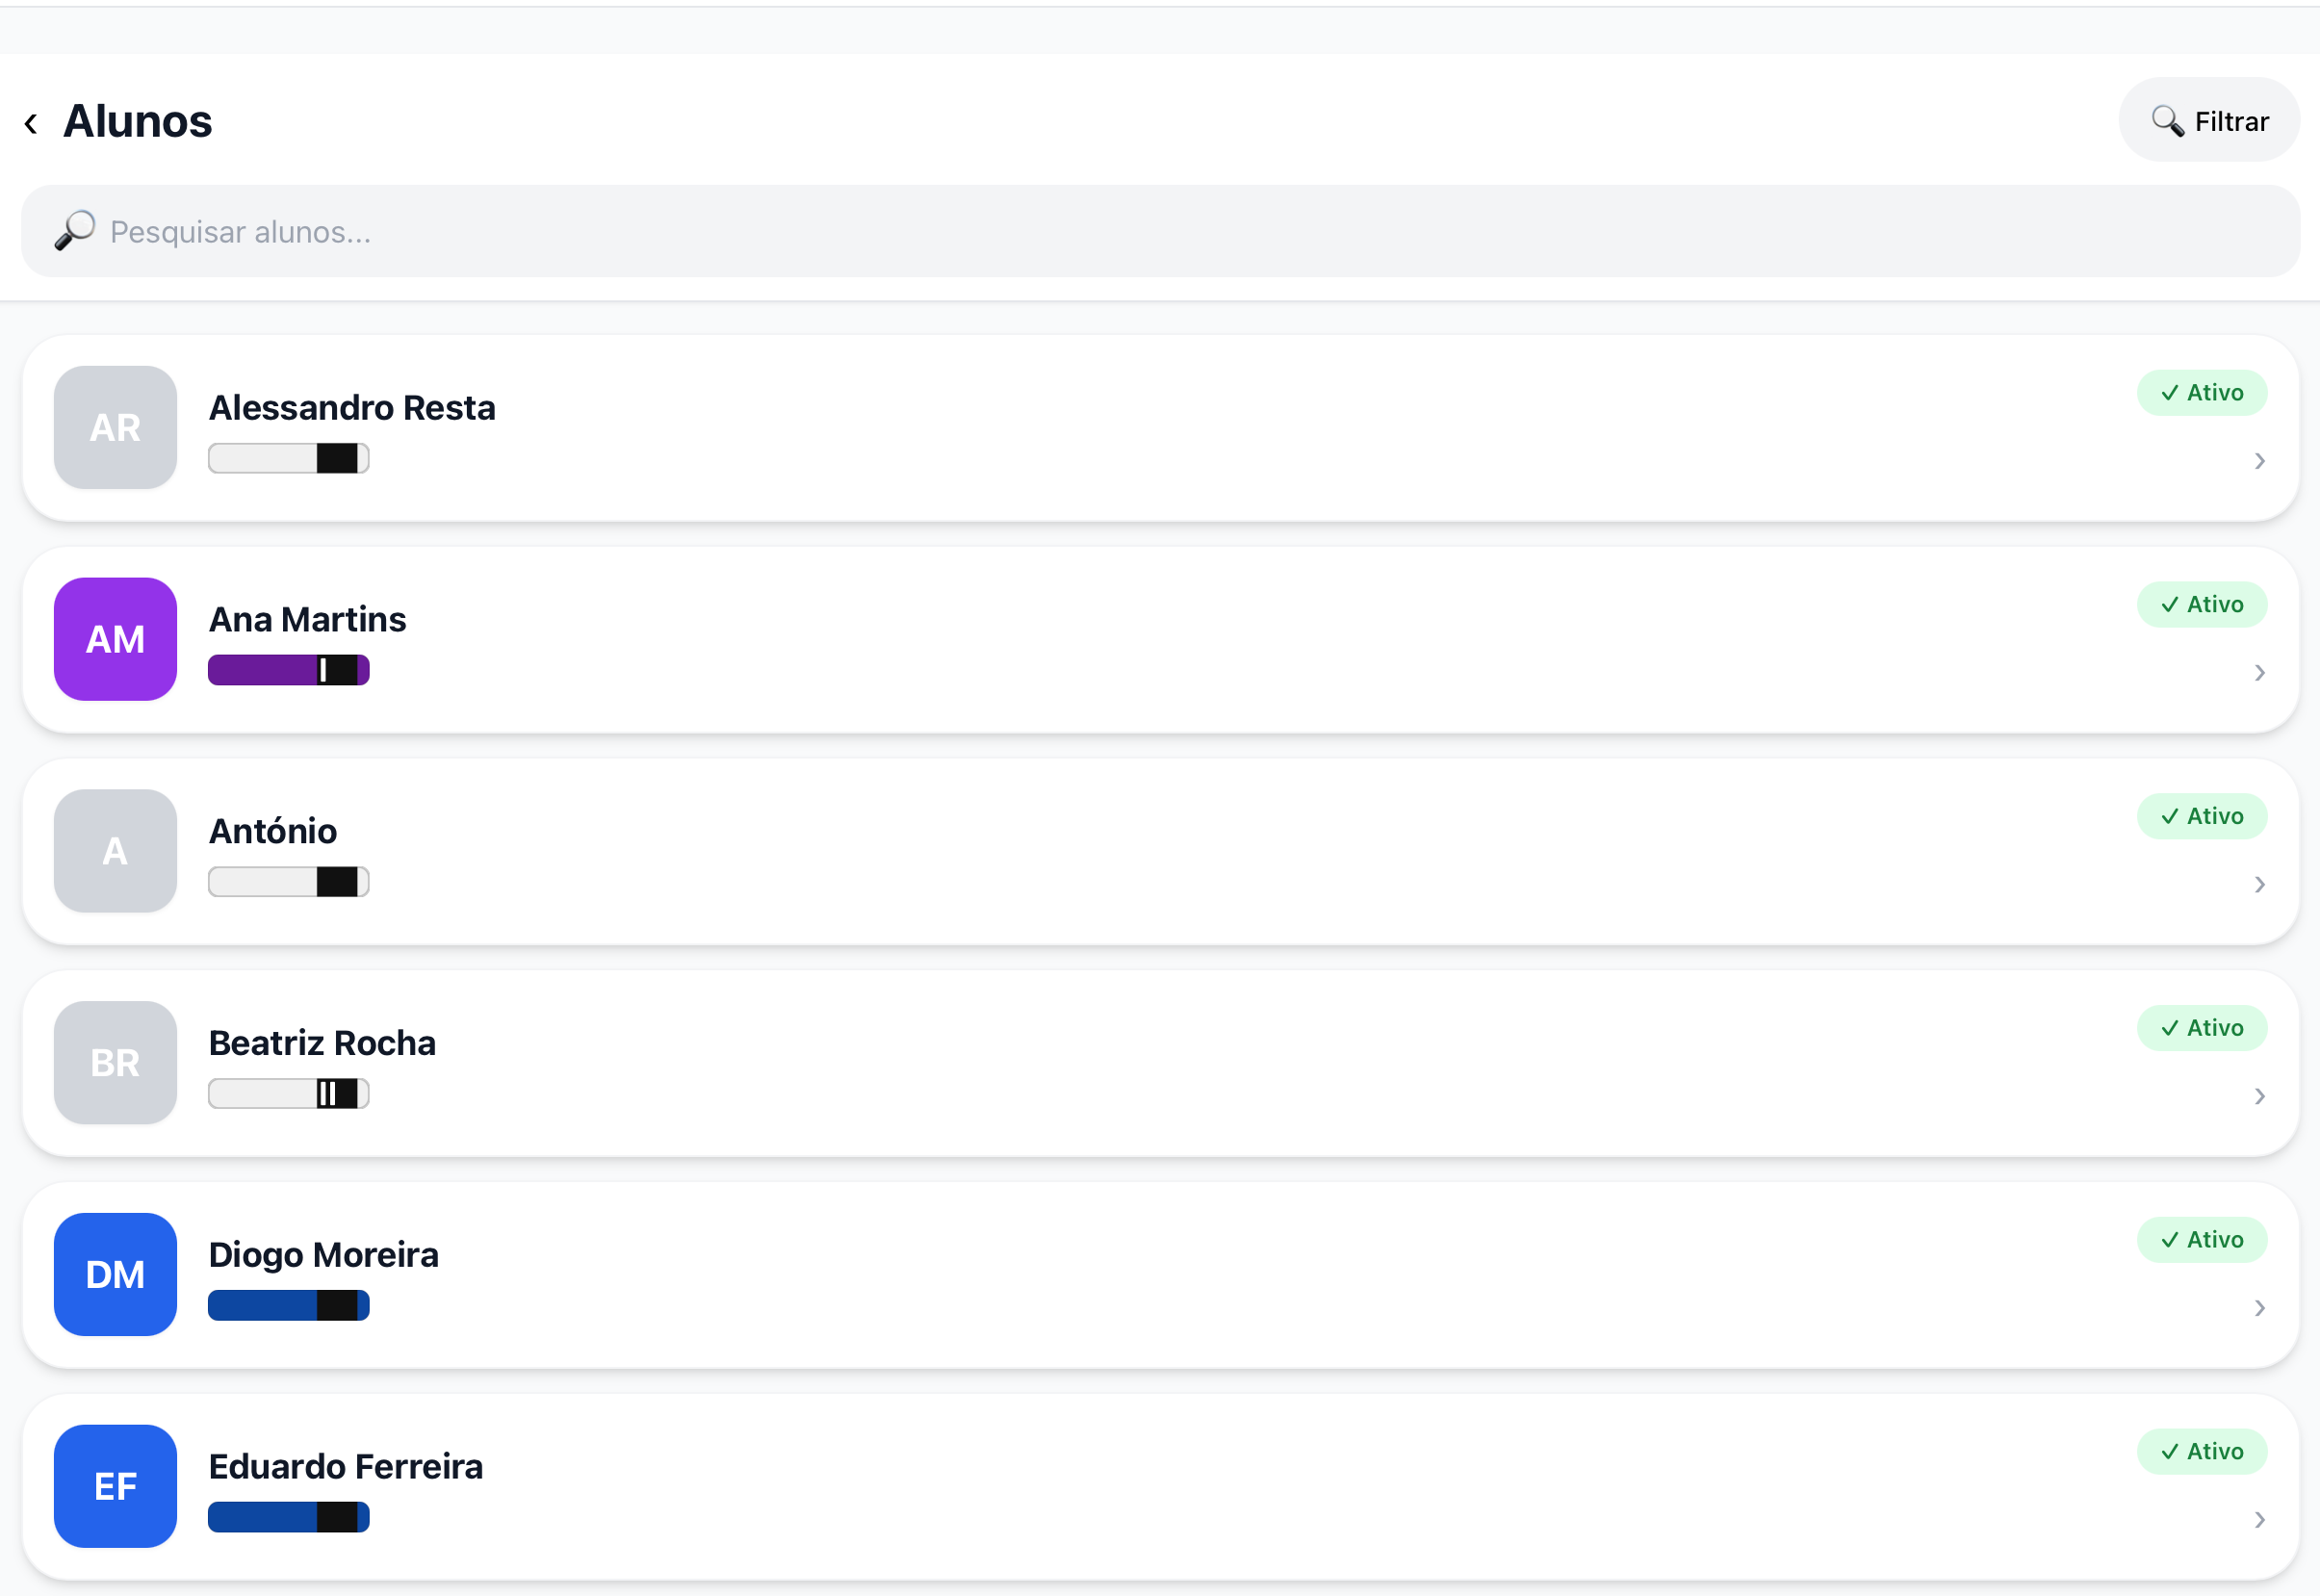Click the magnifying glass in the search bar
This screenshot has height=1596, width=2320.
tap(75, 231)
